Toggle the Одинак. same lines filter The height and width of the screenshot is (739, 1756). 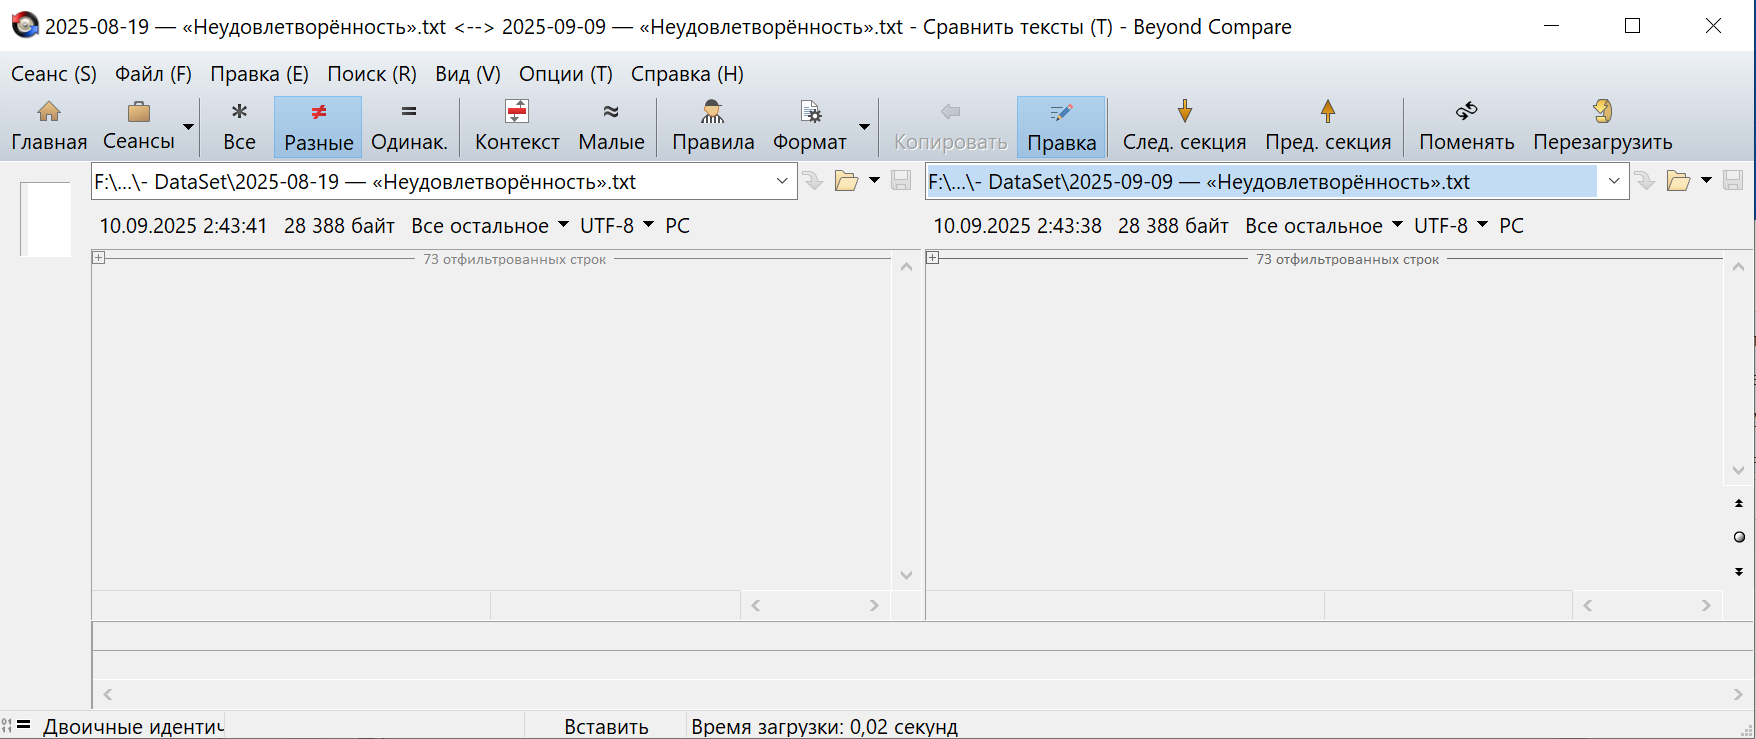409,126
